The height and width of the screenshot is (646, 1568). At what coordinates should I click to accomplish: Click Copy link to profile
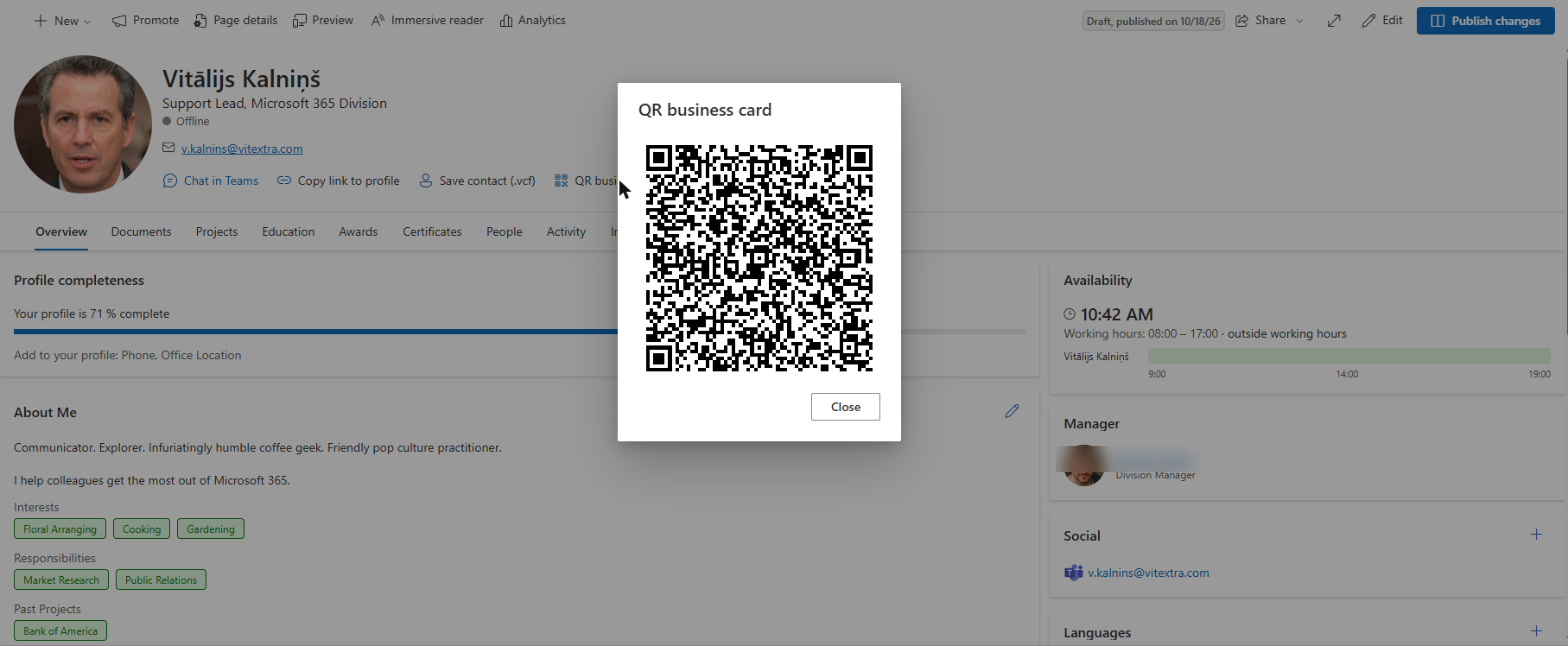click(x=338, y=181)
